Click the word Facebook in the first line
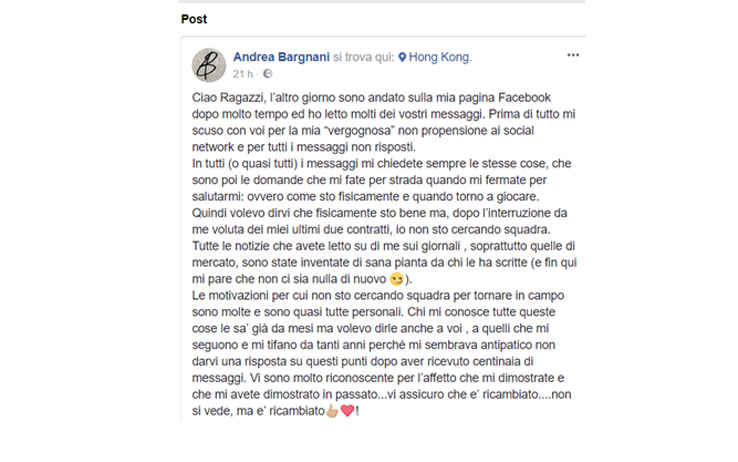738x462 pixels. pyautogui.click(x=524, y=97)
